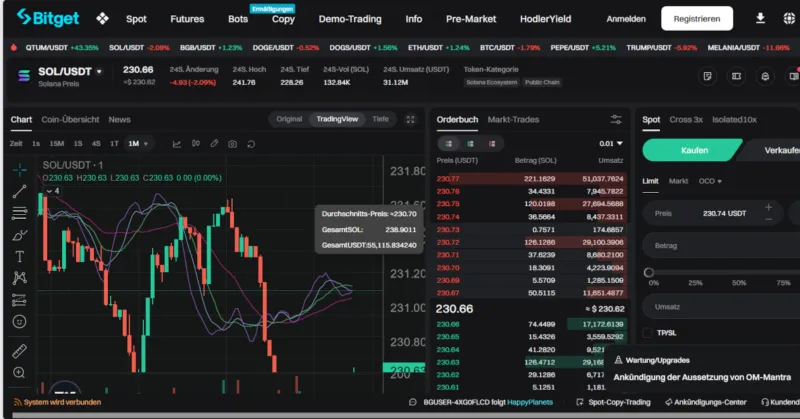This screenshot has width=800, height=419.
Task: Open the alert bell icon
Action: (765, 76)
